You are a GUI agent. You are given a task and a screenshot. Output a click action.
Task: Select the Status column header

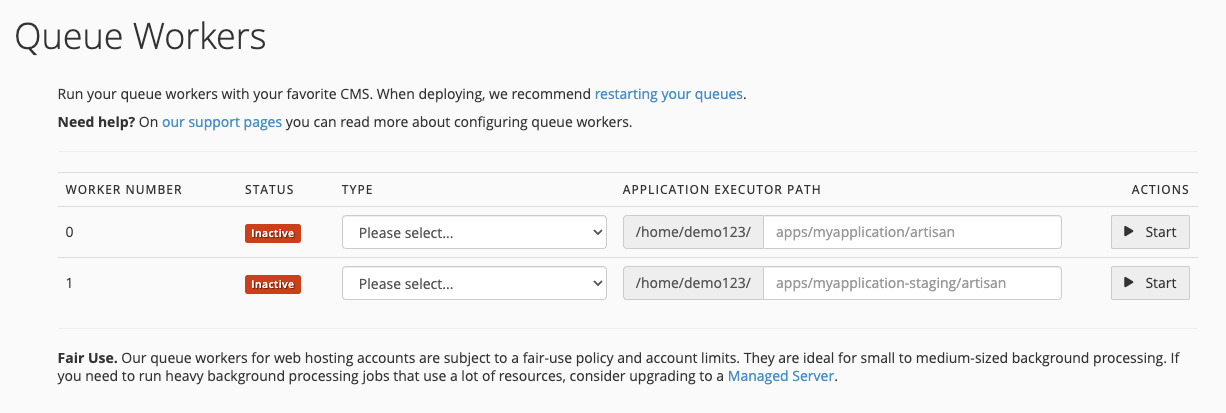click(x=269, y=189)
